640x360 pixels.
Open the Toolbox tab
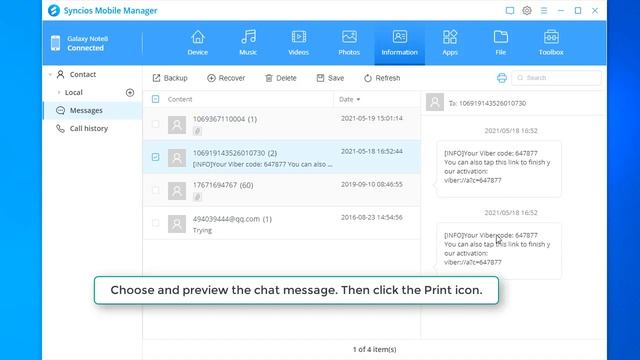pos(551,43)
